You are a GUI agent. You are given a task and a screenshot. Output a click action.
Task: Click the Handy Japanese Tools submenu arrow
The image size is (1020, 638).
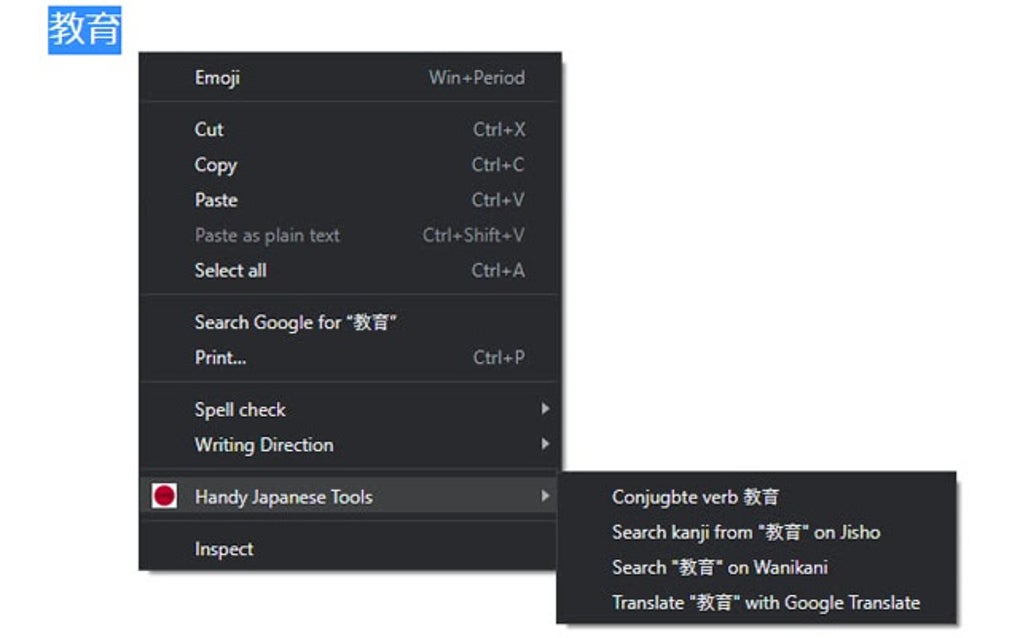tap(545, 496)
